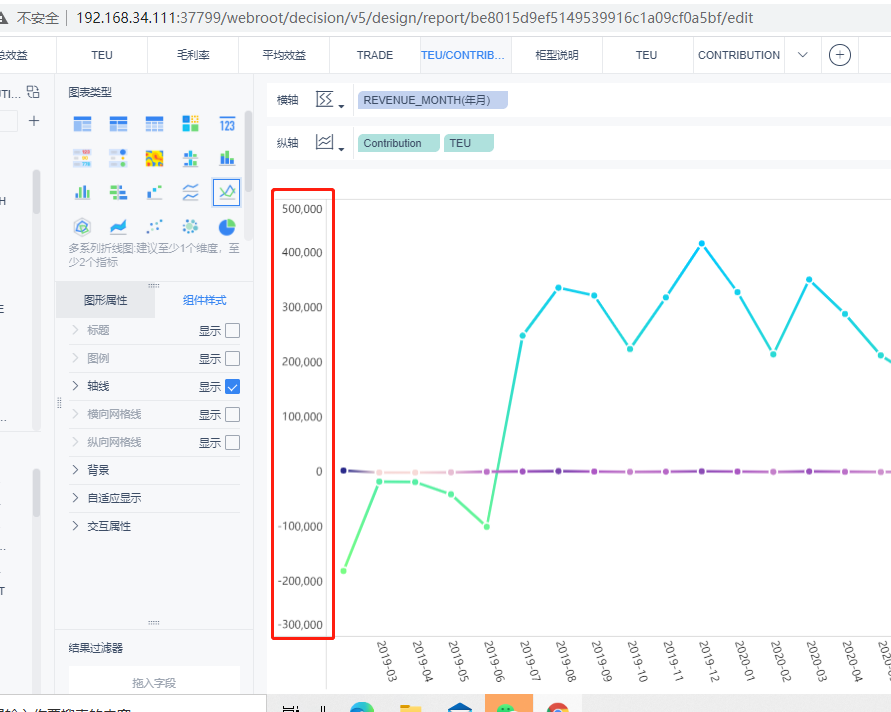Enable the 纵向网格线 display checkbox
The image size is (891, 712).
(232, 443)
